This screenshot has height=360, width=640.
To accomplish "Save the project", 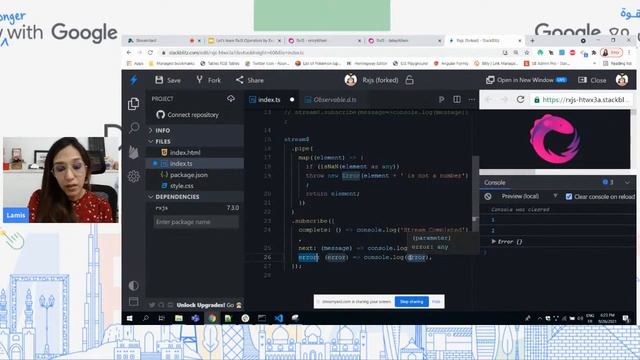I will 168,80.
